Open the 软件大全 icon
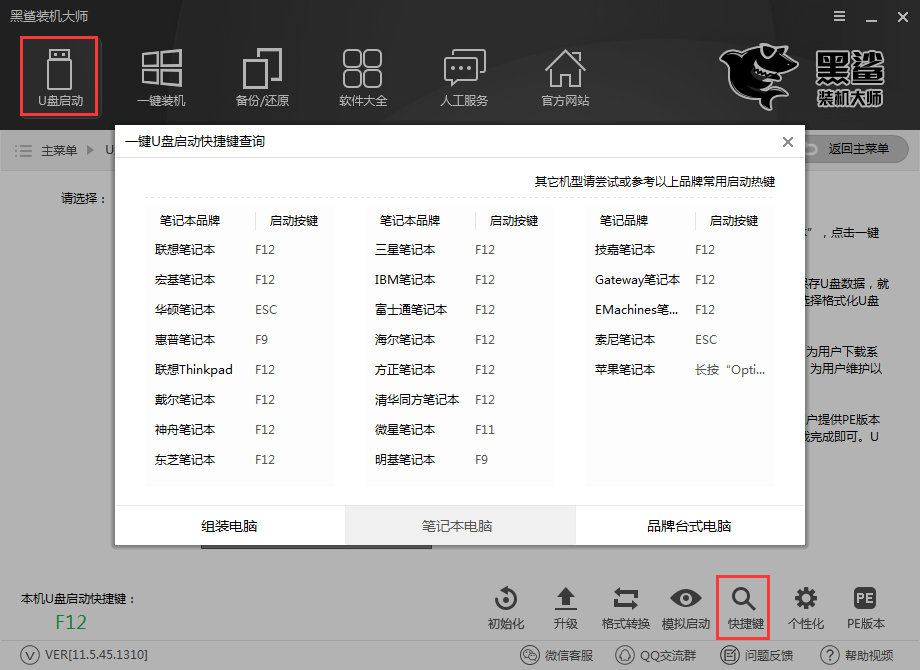The height and width of the screenshot is (670, 920). (363, 77)
